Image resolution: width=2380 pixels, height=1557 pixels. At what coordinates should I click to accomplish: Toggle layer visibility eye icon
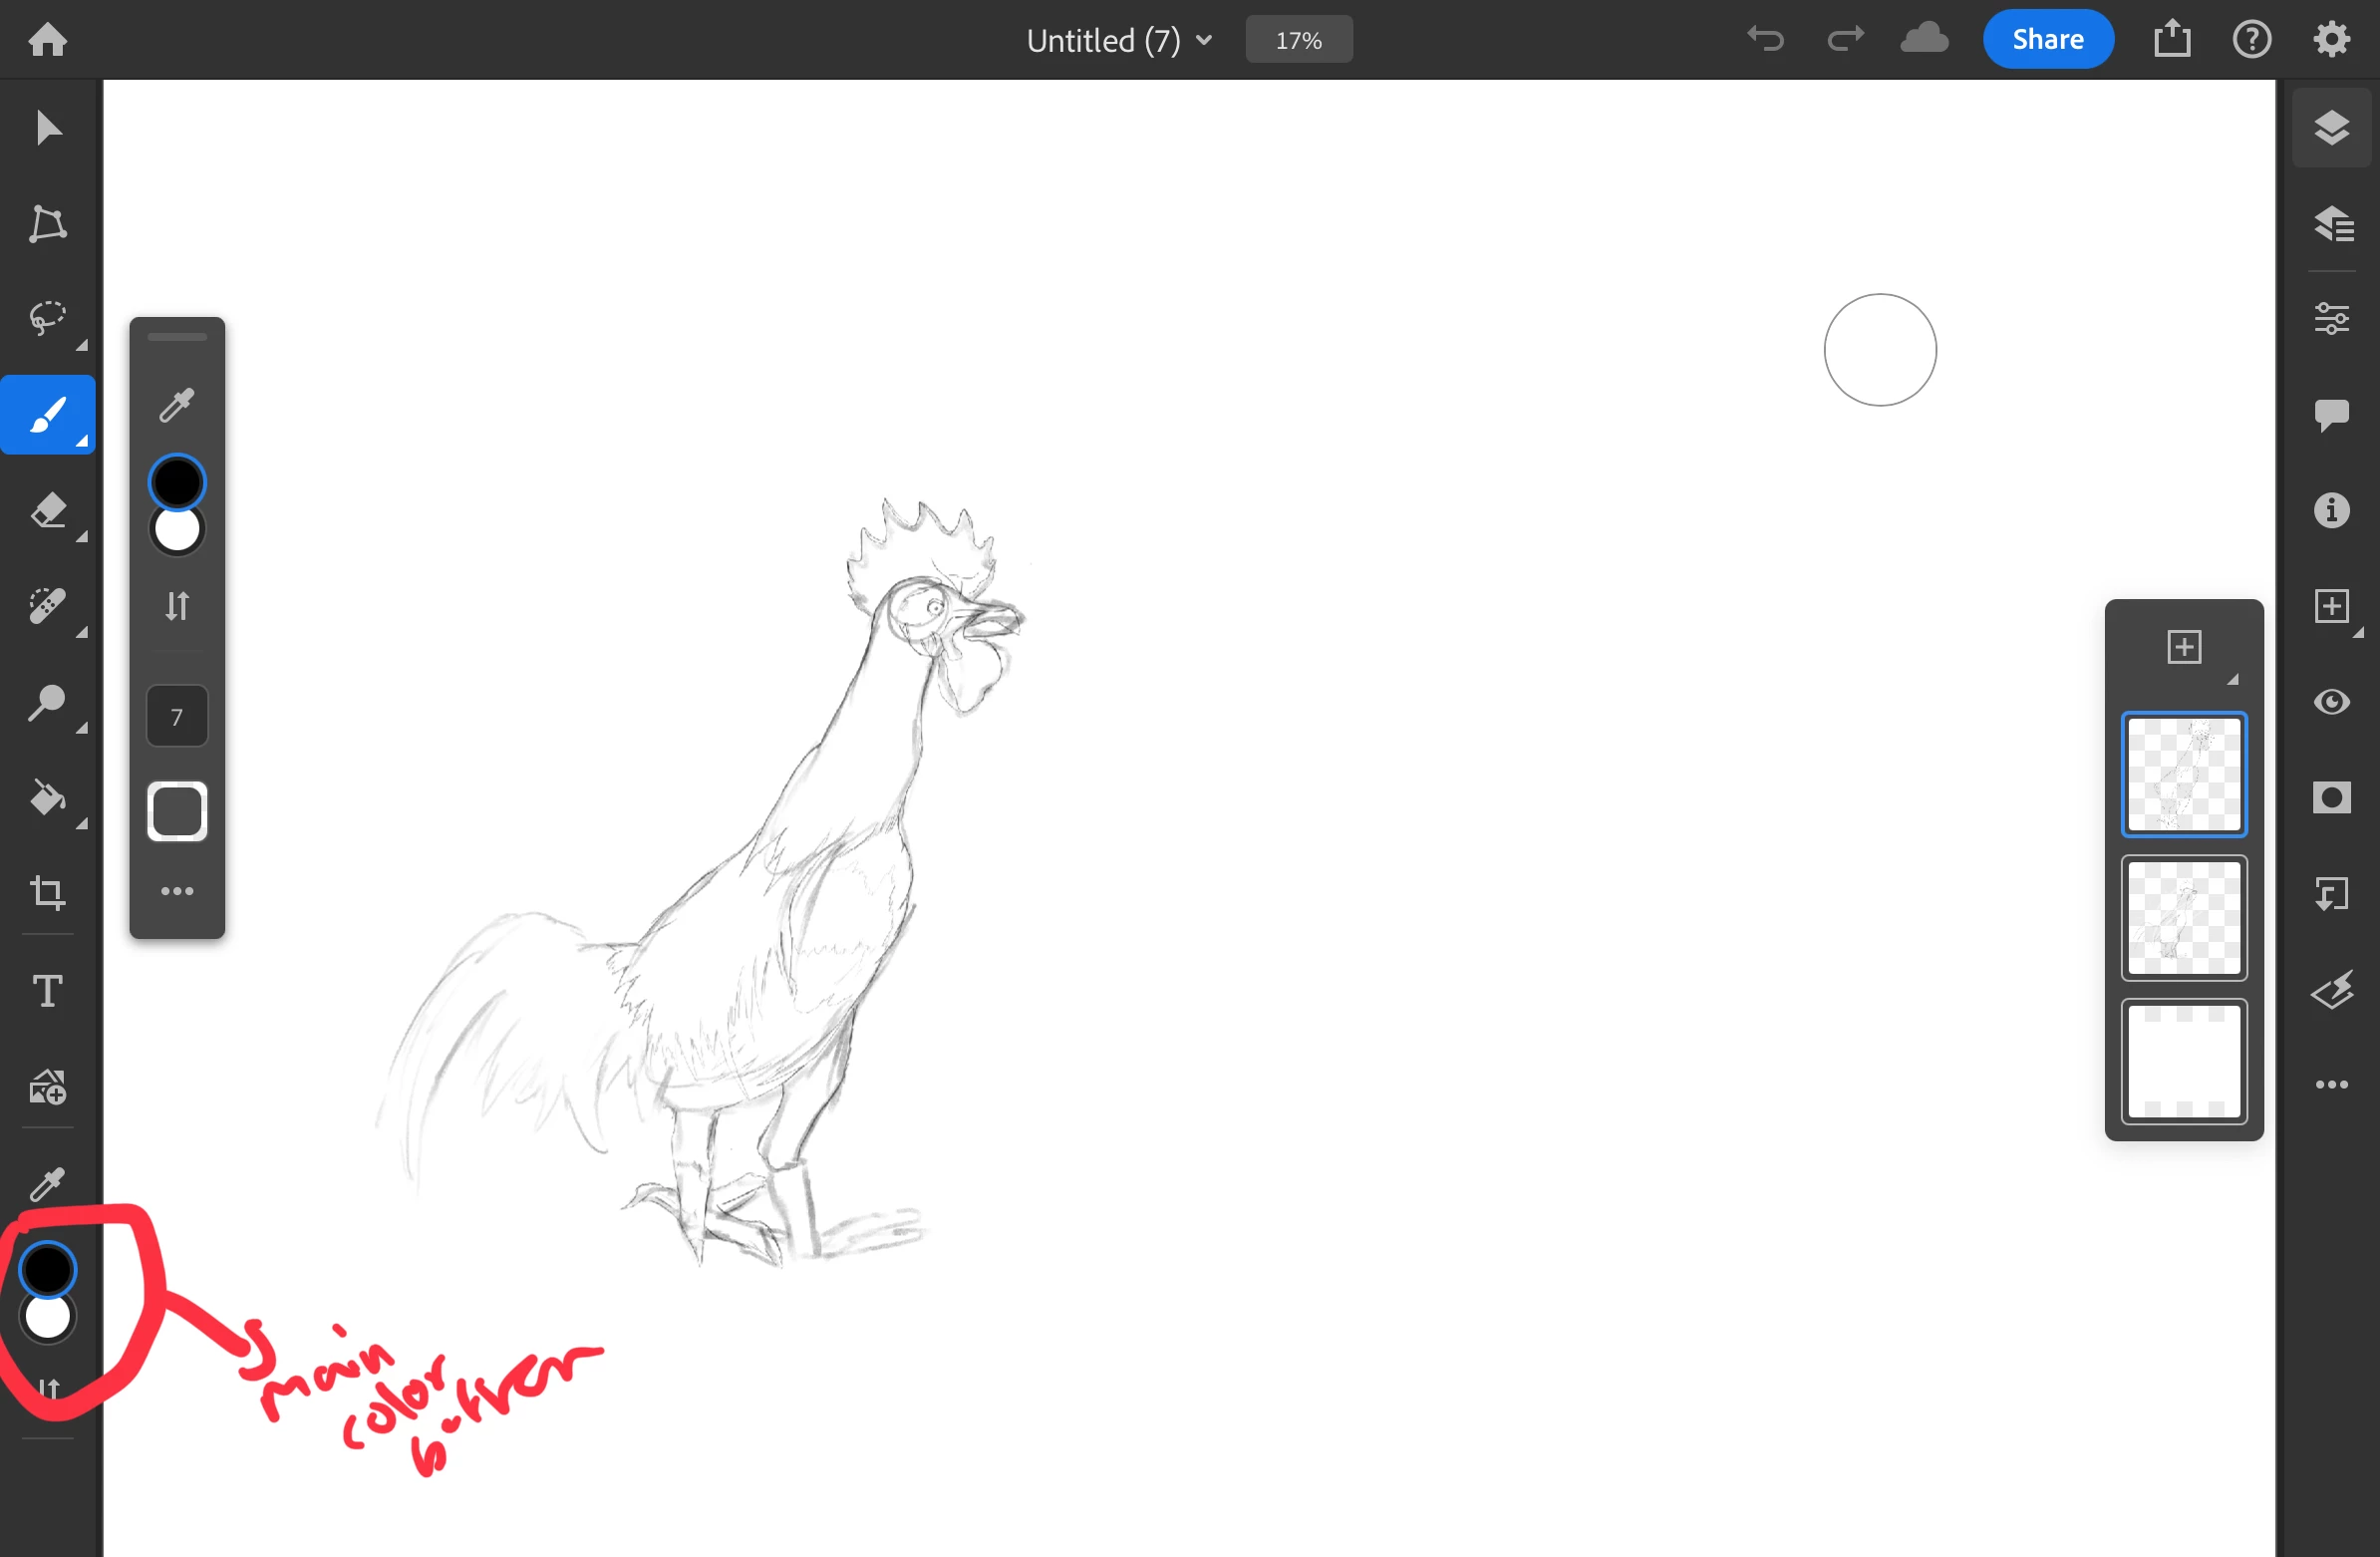(2331, 702)
